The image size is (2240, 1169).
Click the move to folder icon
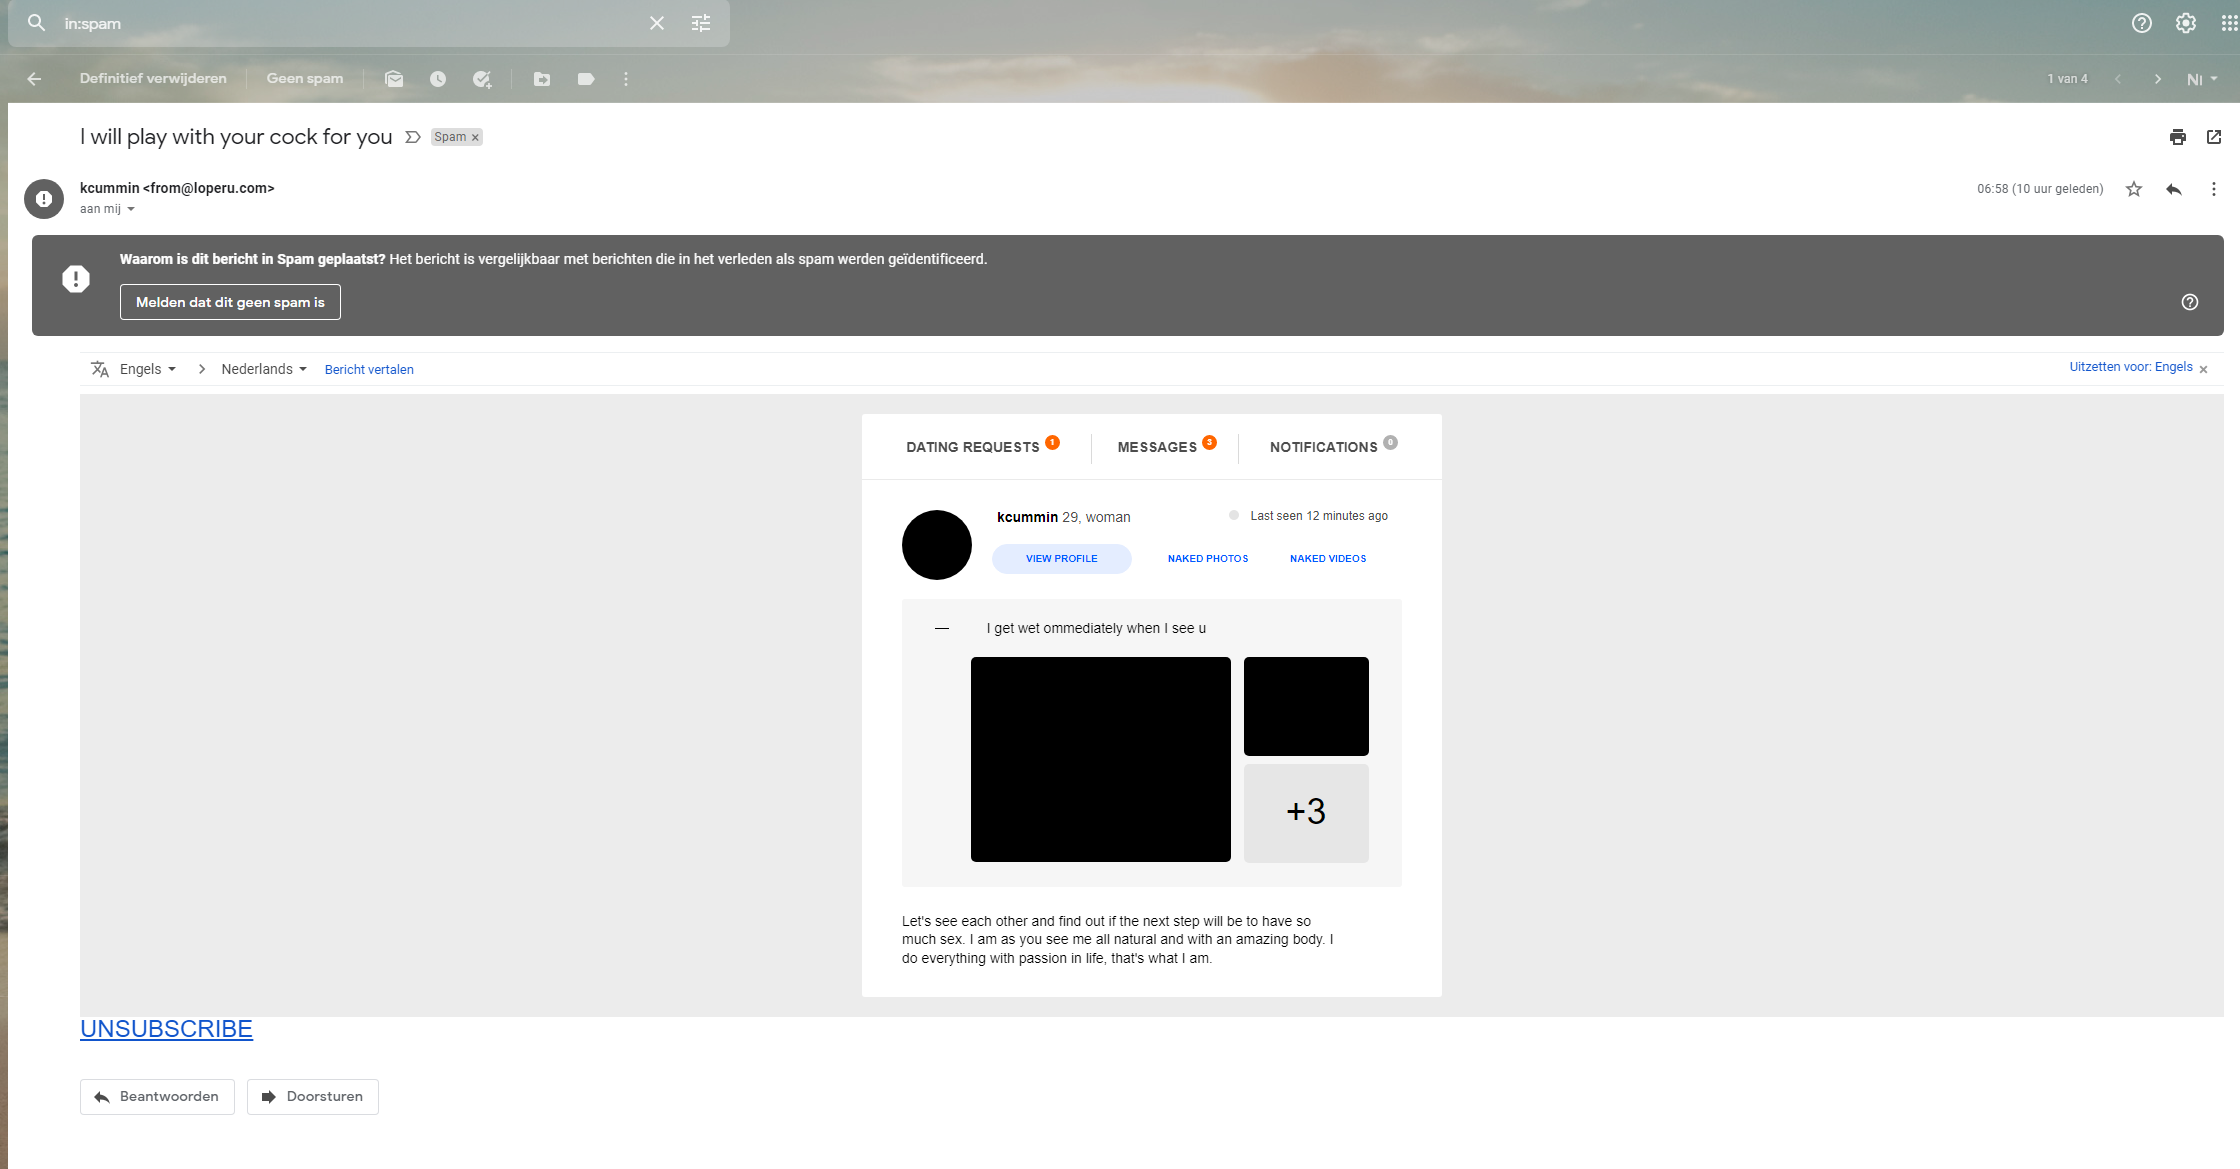point(542,79)
